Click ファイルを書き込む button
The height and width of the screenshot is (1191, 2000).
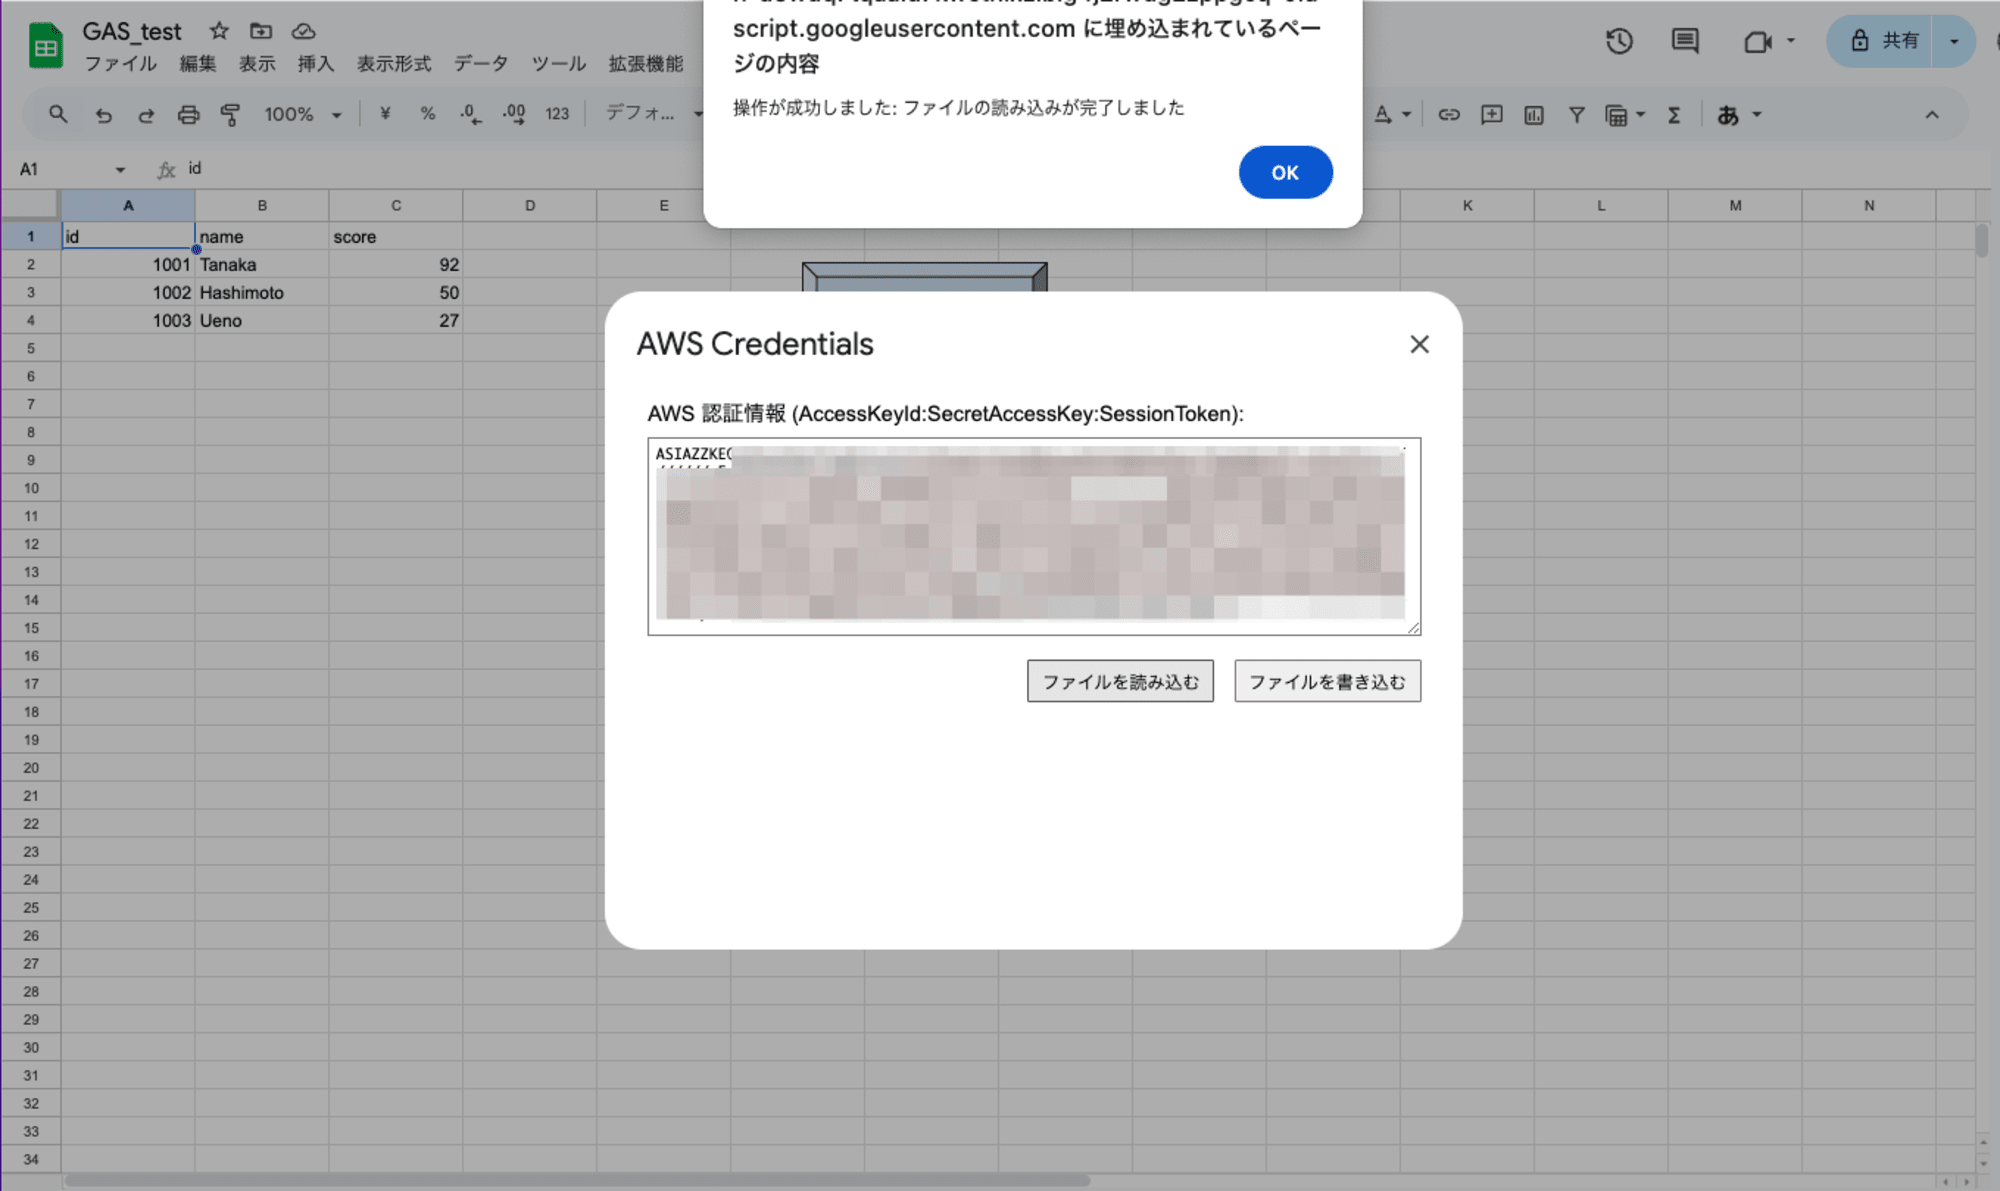[x=1327, y=681]
